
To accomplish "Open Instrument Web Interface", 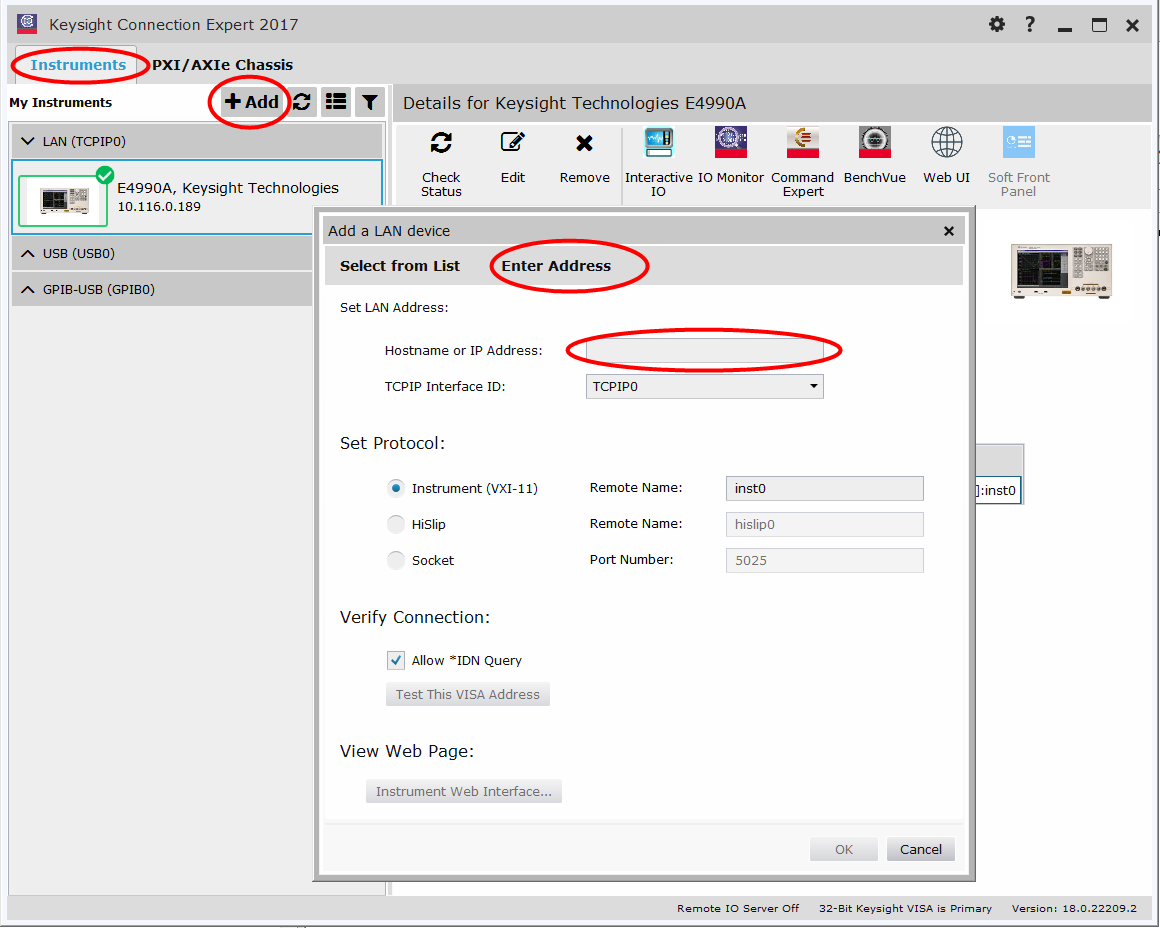I will coord(464,791).
